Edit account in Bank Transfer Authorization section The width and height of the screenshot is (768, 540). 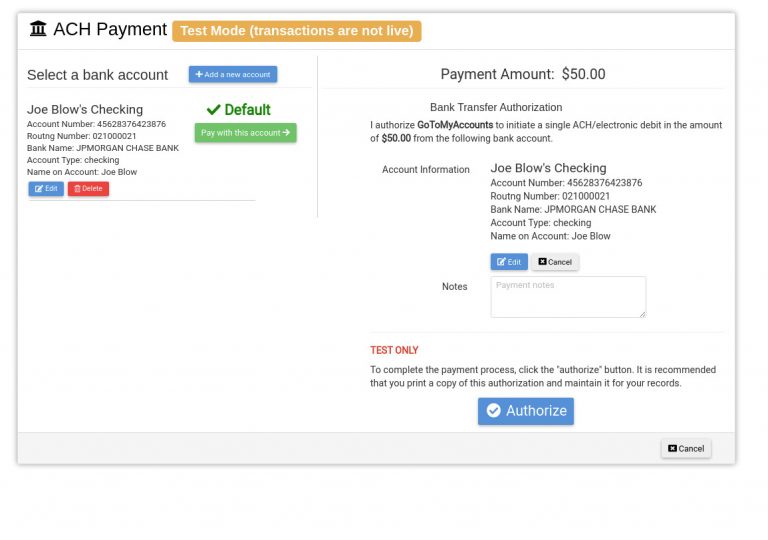(509, 262)
